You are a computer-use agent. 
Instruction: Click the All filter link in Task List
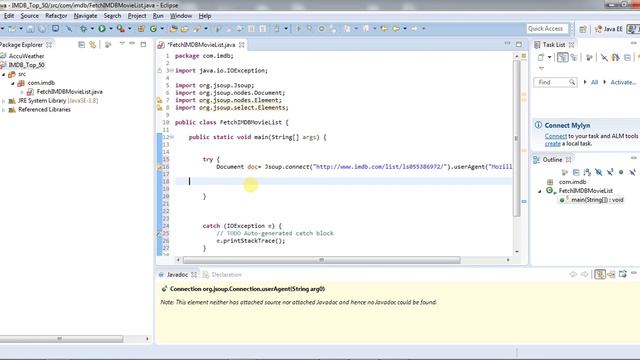594,82
